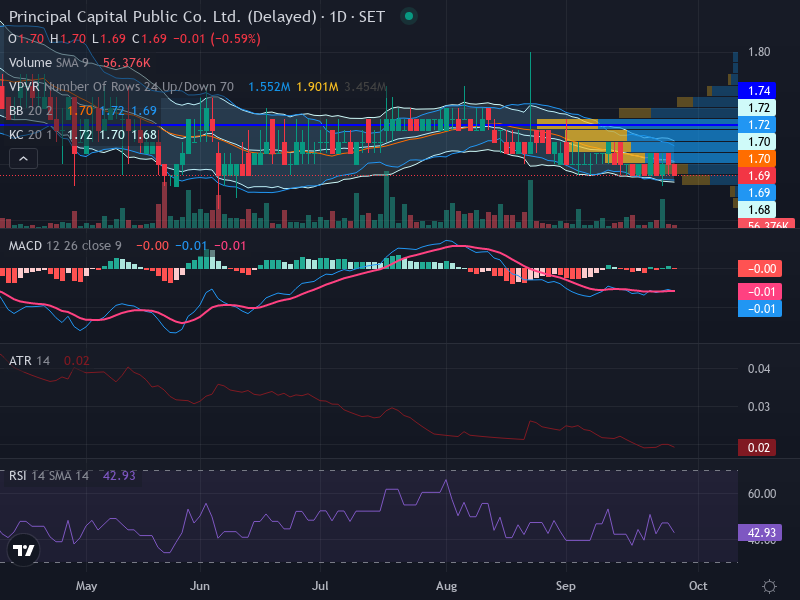800x600 pixels.
Task: Click the red -0.00 histogram label
Action: pos(760,269)
